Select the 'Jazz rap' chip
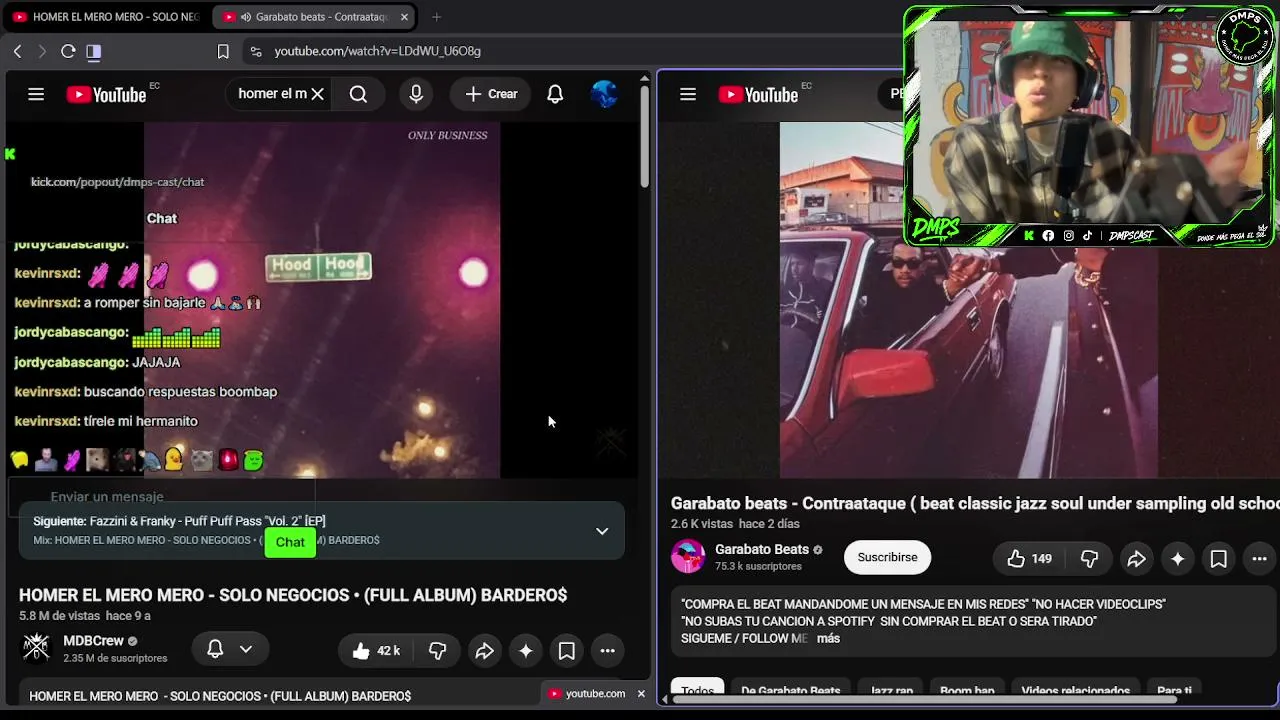The image size is (1280, 720). 892,691
